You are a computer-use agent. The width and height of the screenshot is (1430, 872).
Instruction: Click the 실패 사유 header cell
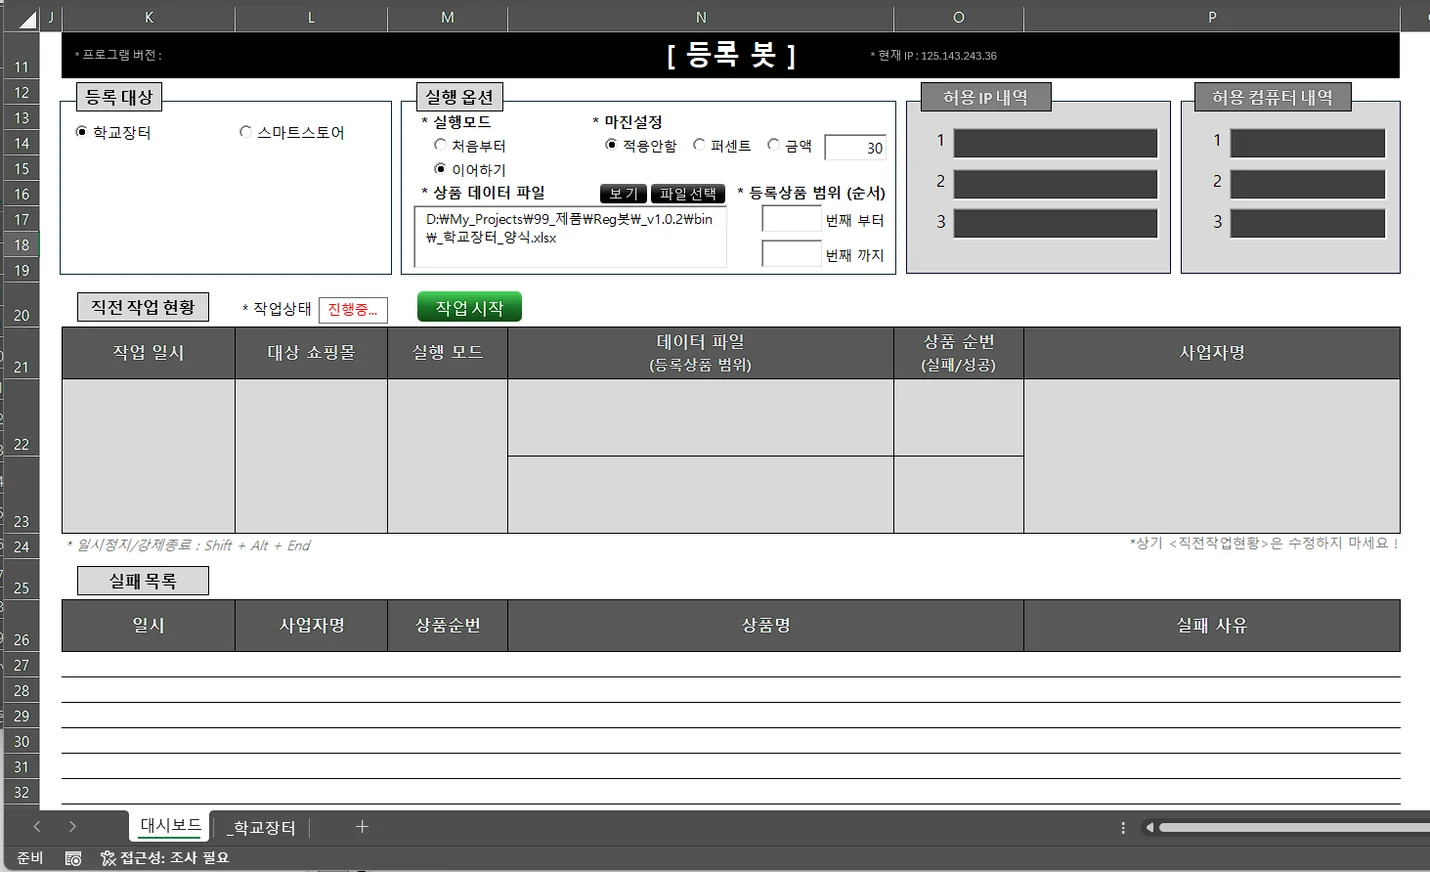(x=1212, y=626)
